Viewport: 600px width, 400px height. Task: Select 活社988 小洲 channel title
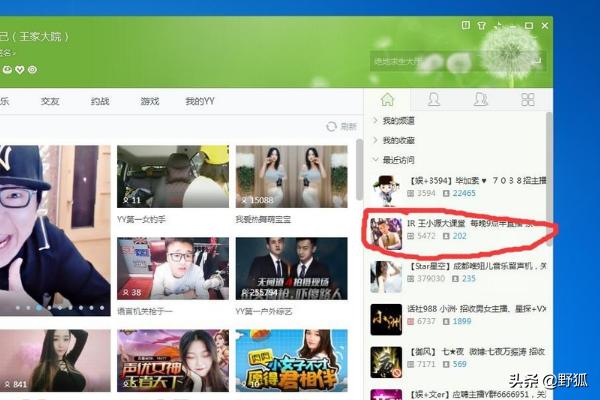477,309
